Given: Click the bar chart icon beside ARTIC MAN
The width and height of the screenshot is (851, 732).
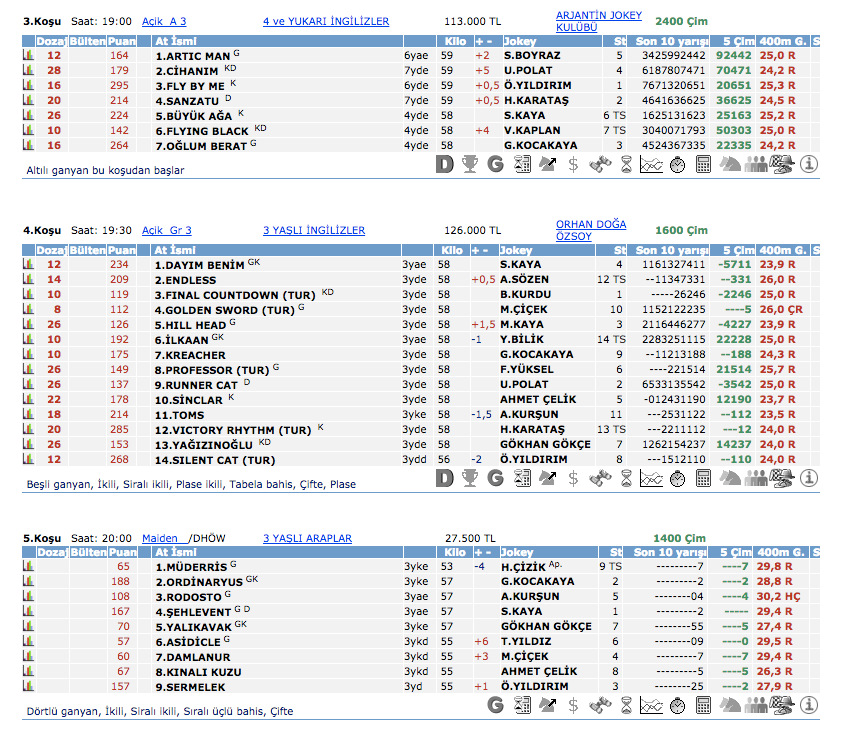Looking at the screenshot, I should (28, 56).
